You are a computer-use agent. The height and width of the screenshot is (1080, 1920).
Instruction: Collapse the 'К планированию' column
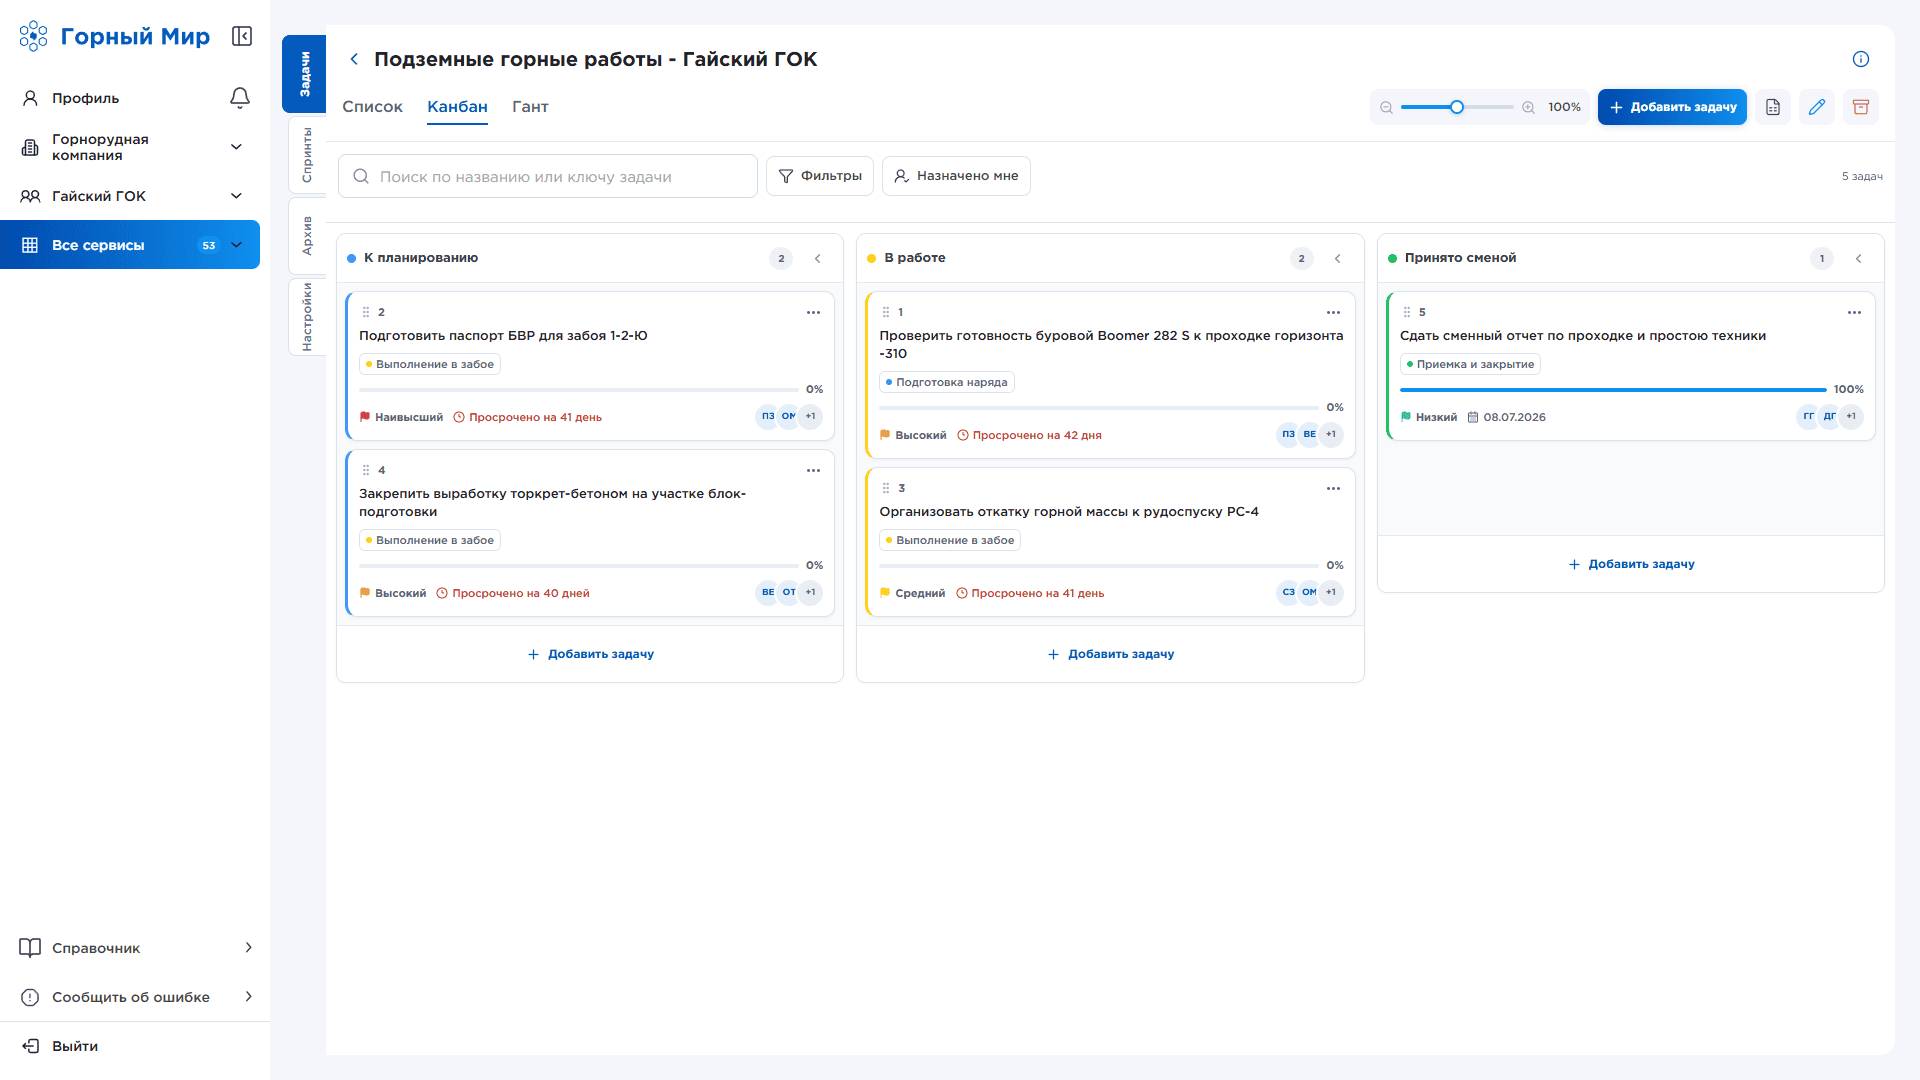tap(818, 259)
